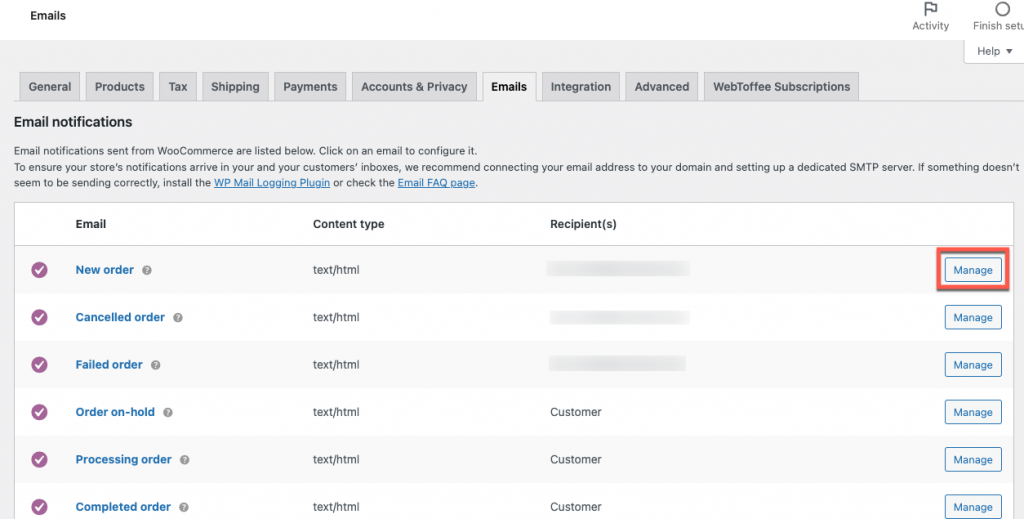This screenshot has width=1024, height=519.
Task: Go to the Payments tab
Action: tap(310, 87)
